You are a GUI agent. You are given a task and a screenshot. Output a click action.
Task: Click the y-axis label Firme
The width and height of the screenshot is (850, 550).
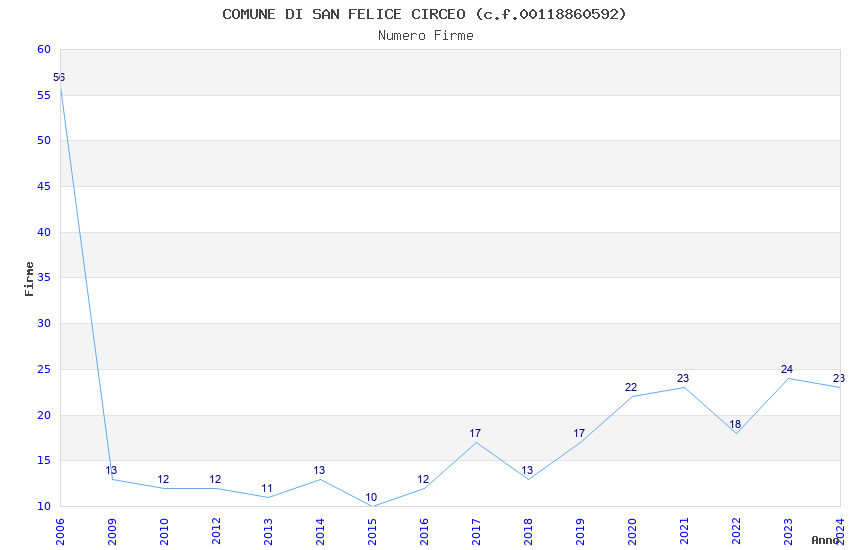[29, 279]
